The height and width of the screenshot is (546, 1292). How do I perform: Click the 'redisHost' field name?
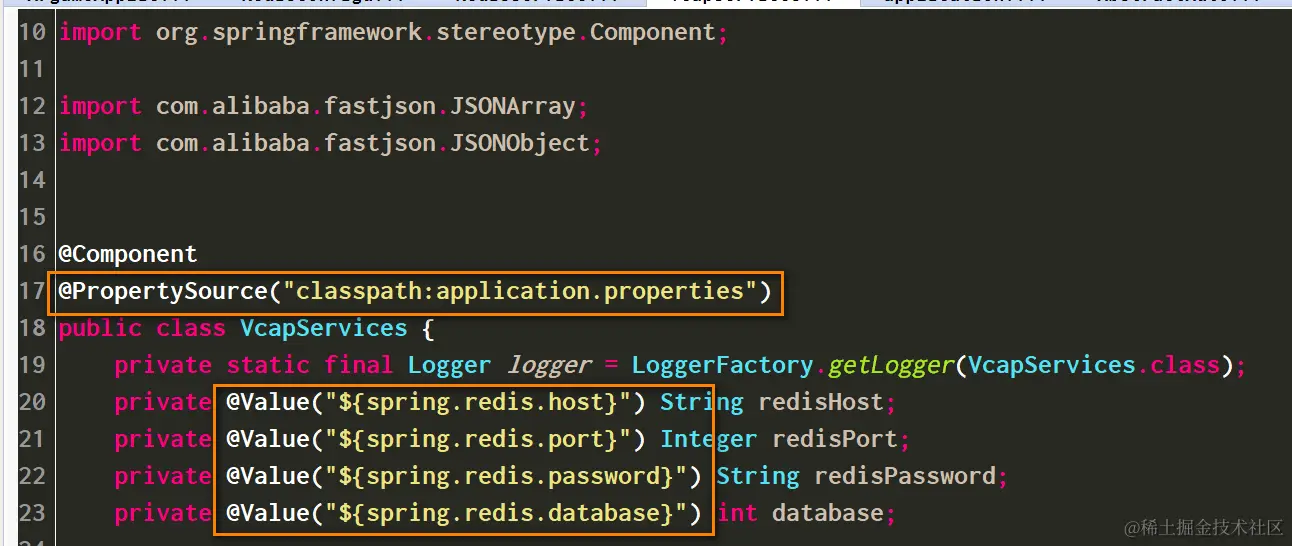coord(821,403)
